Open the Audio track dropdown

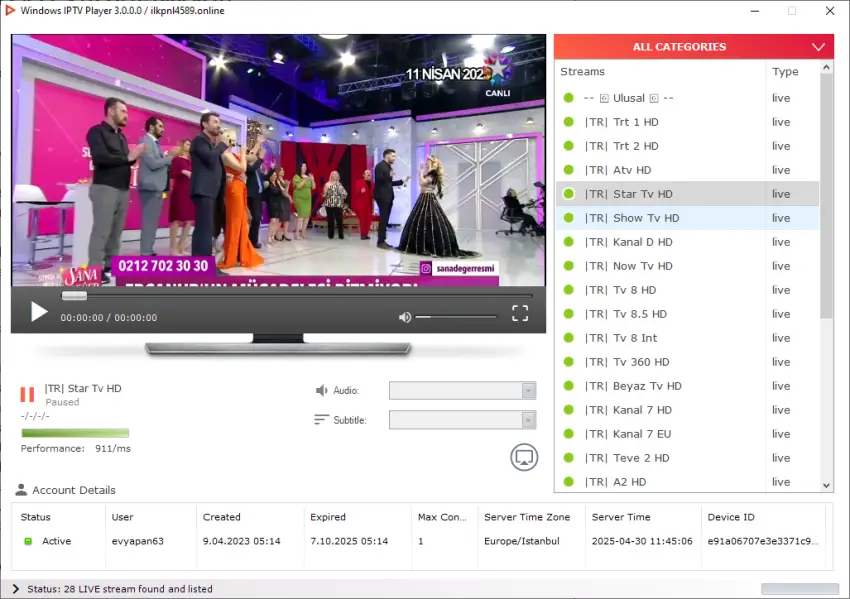(x=462, y=390)
